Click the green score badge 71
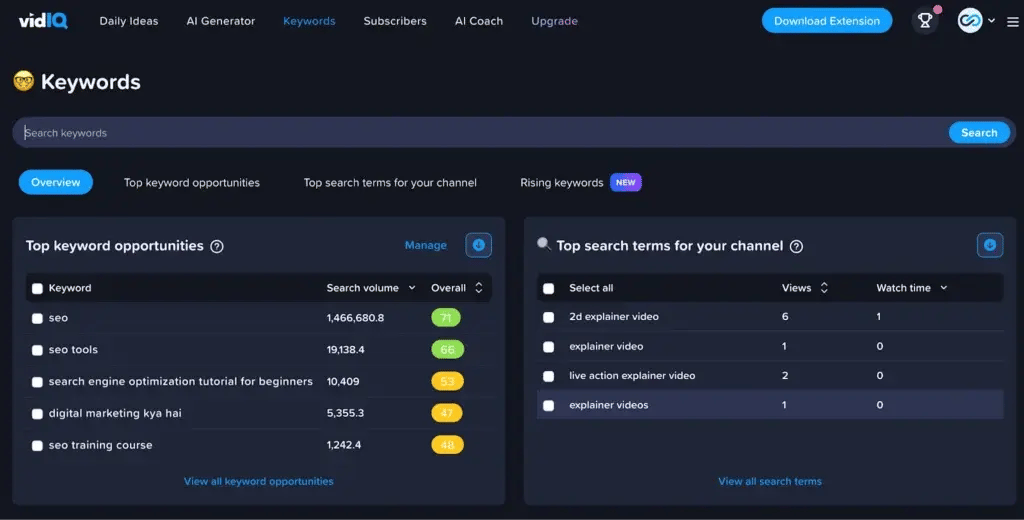This screenshot has width=1024, height=520. point(446,318)
